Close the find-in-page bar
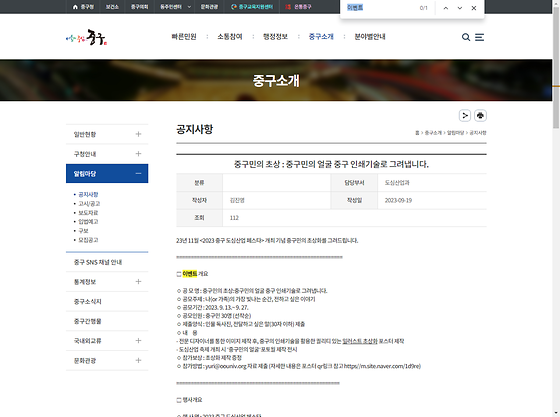The height and width of the screenshot is (417, 560). click(474, 8)
